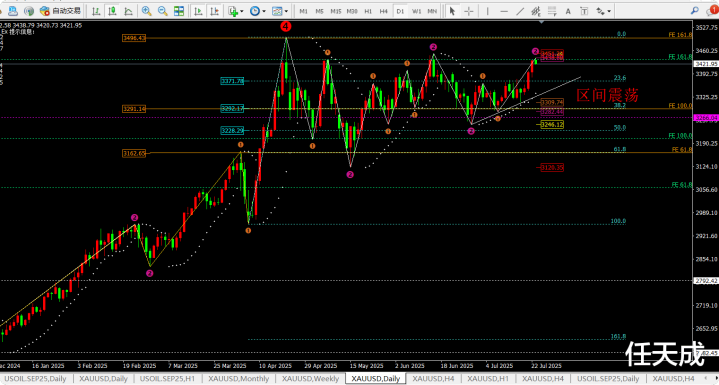Screen dimensions: 719x385
Task: Select the bar chart display icon
Action: [x=95, y=11]
